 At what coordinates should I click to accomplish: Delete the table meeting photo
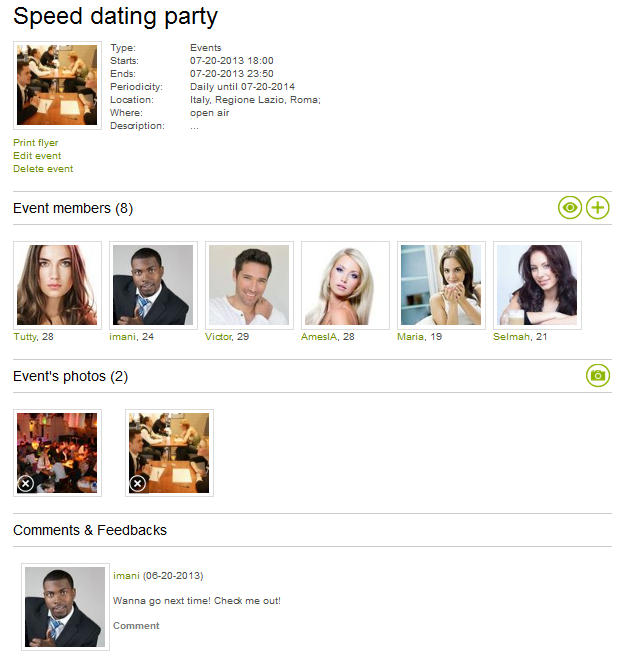138,483
